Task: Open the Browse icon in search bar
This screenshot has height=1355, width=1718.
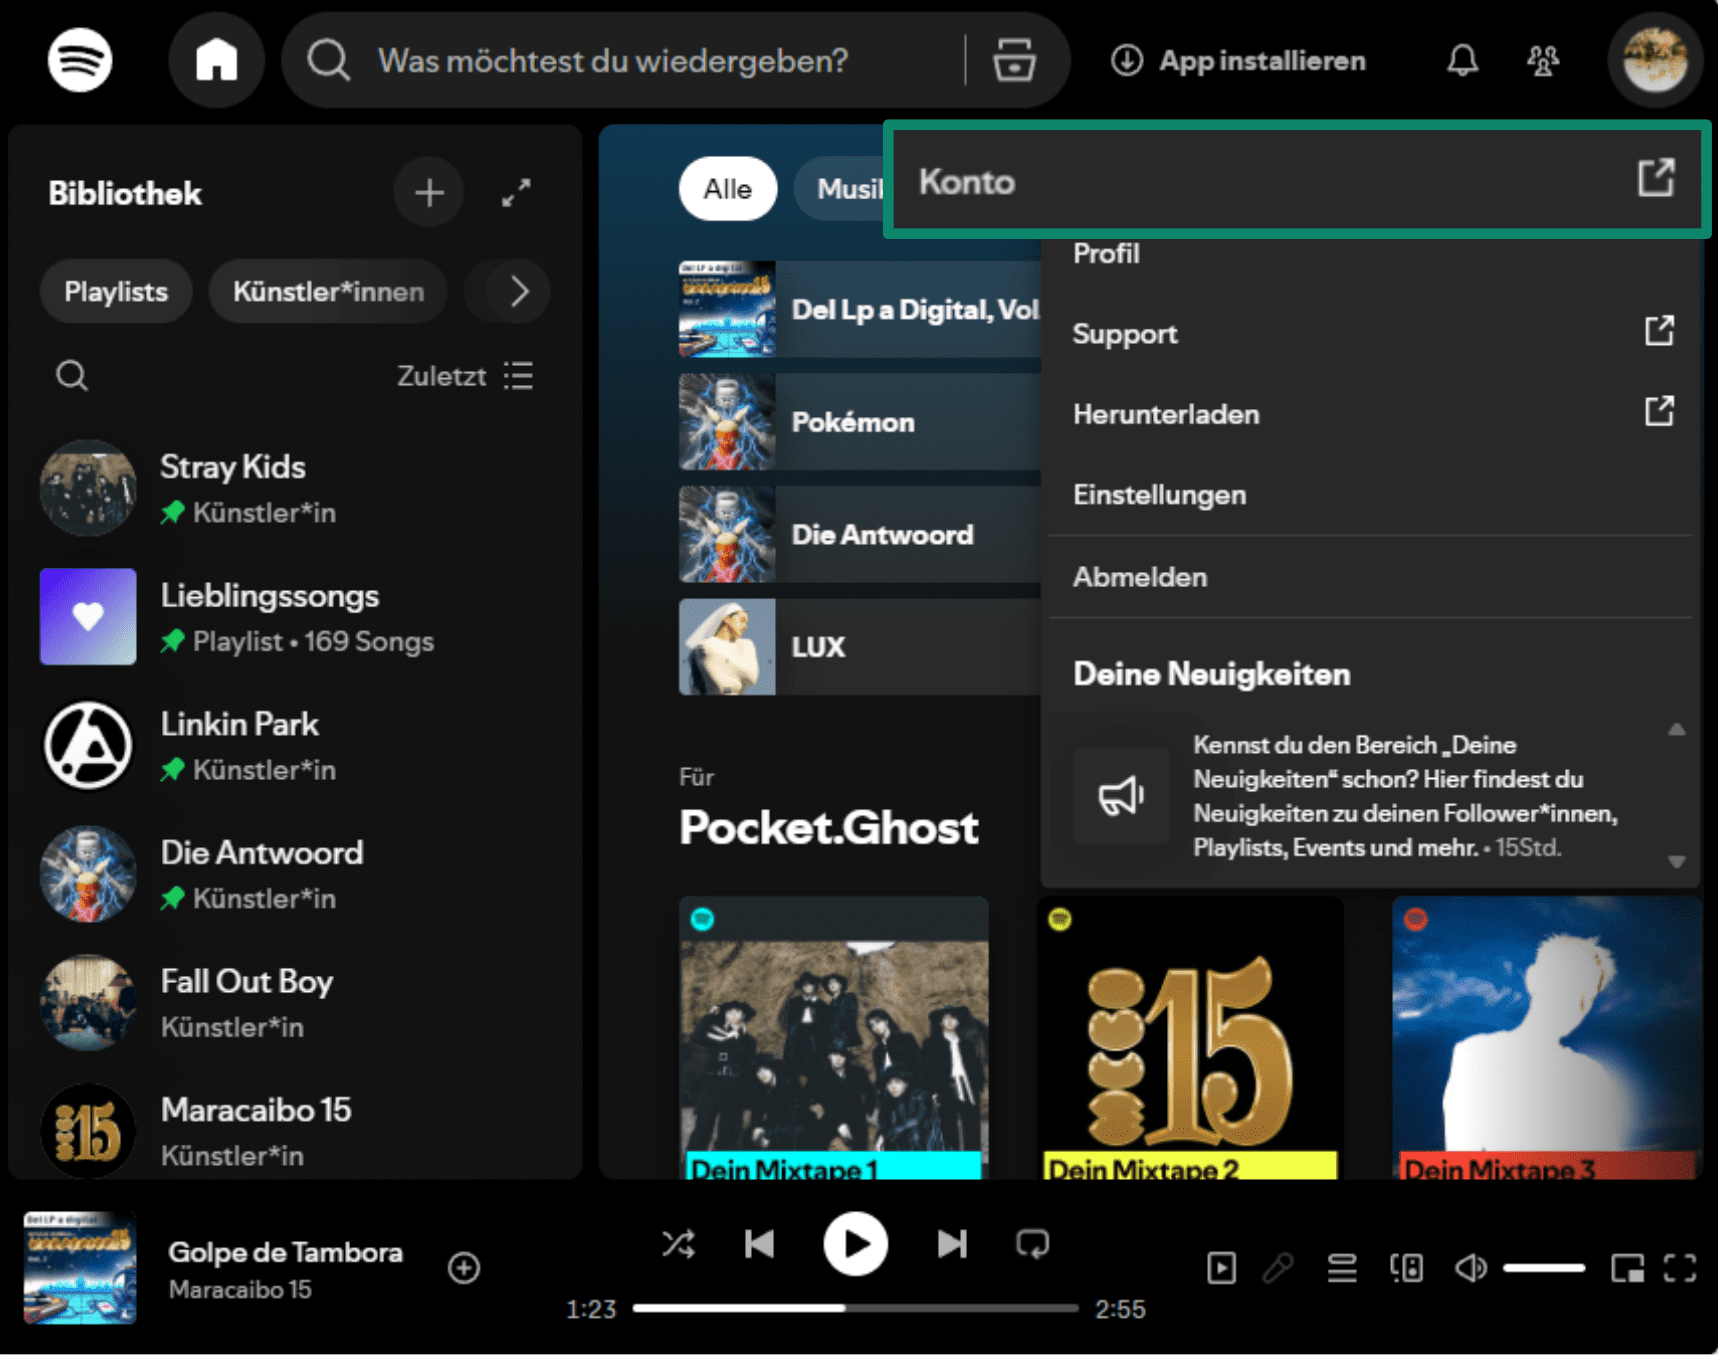Action: tap(1013, 60)
